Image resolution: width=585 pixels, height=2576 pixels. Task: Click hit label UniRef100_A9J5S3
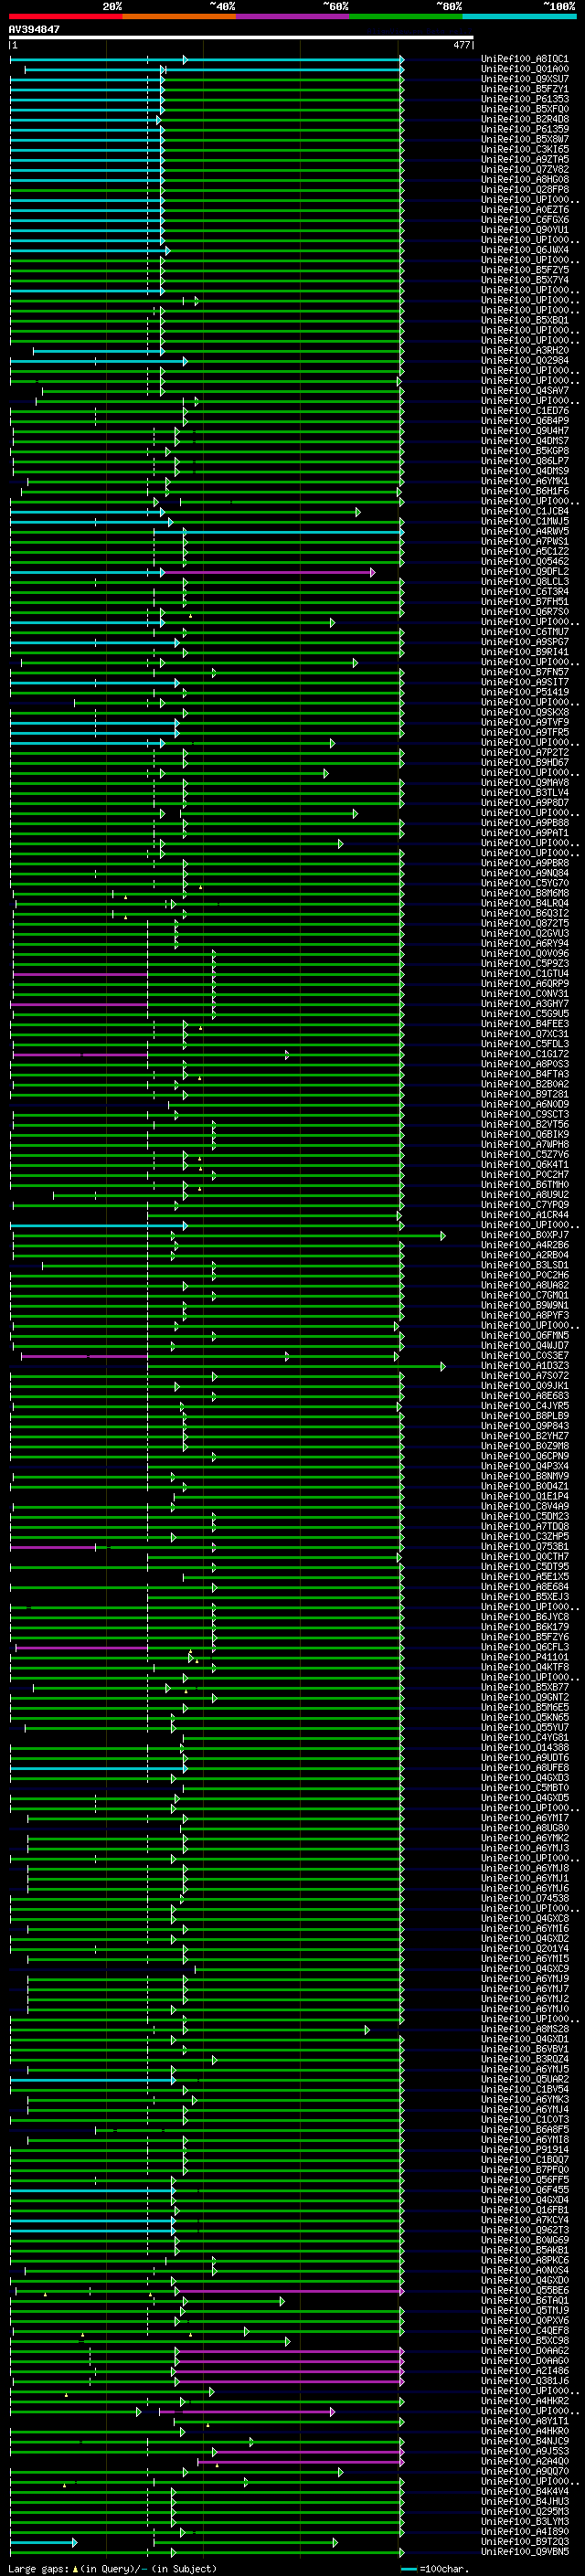point(525,2452)
